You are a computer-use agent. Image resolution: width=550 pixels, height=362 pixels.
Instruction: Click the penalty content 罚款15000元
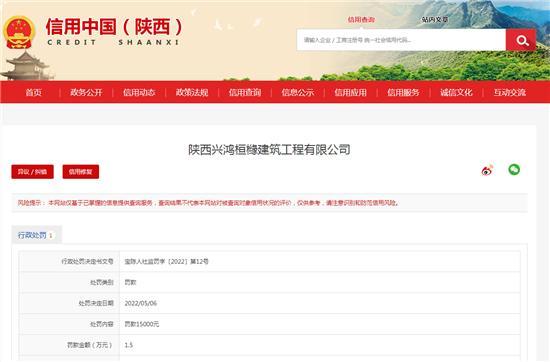(x=142, y=324)
